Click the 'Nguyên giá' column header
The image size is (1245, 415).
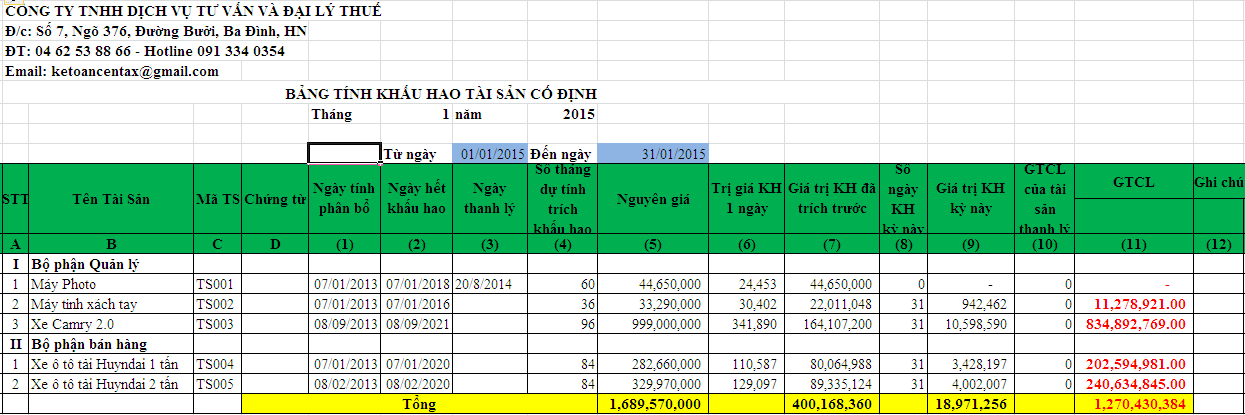coord(653,199)
